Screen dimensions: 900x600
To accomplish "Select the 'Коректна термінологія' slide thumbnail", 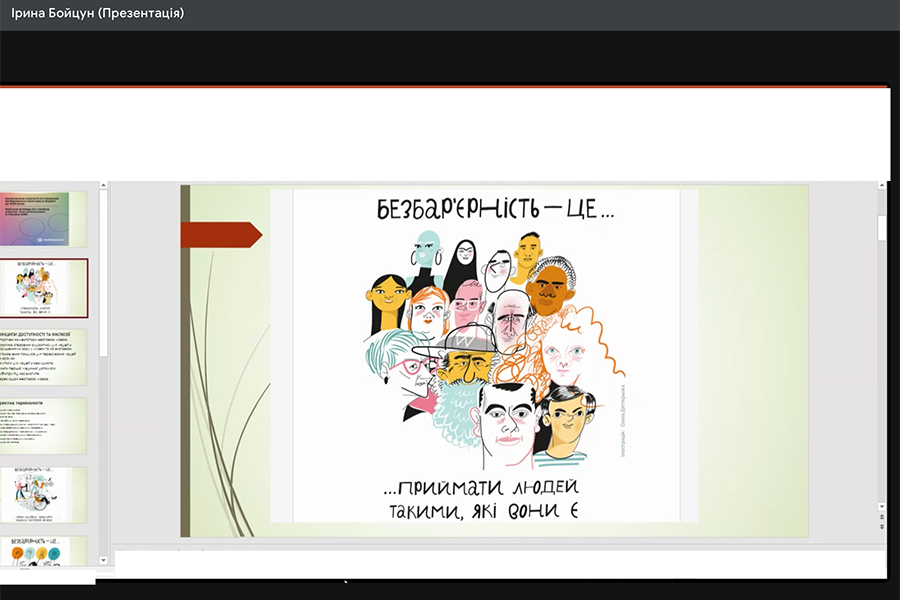I will (43, 426).
